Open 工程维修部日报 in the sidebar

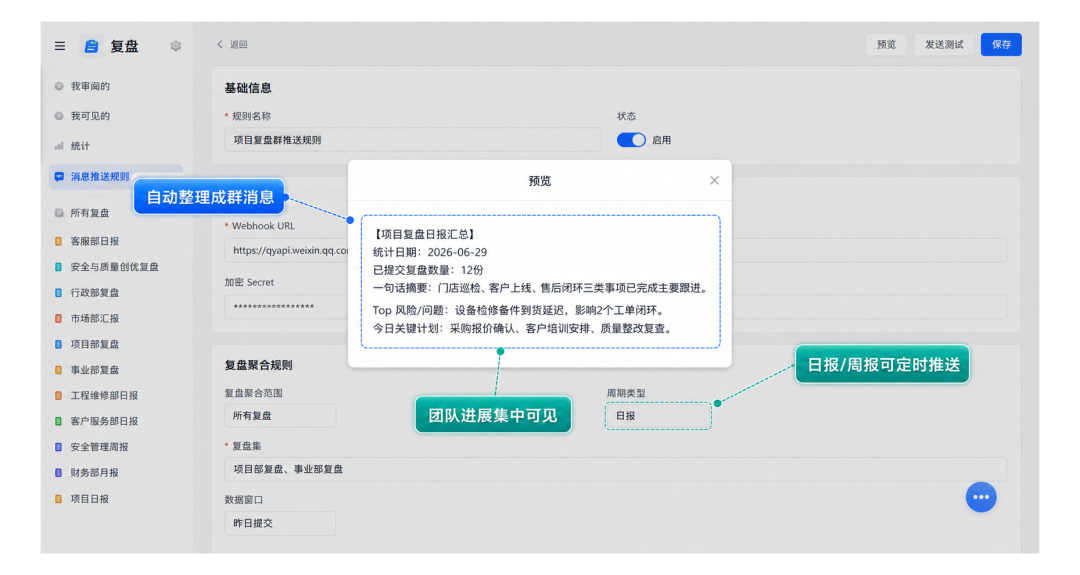click(104, 395)
